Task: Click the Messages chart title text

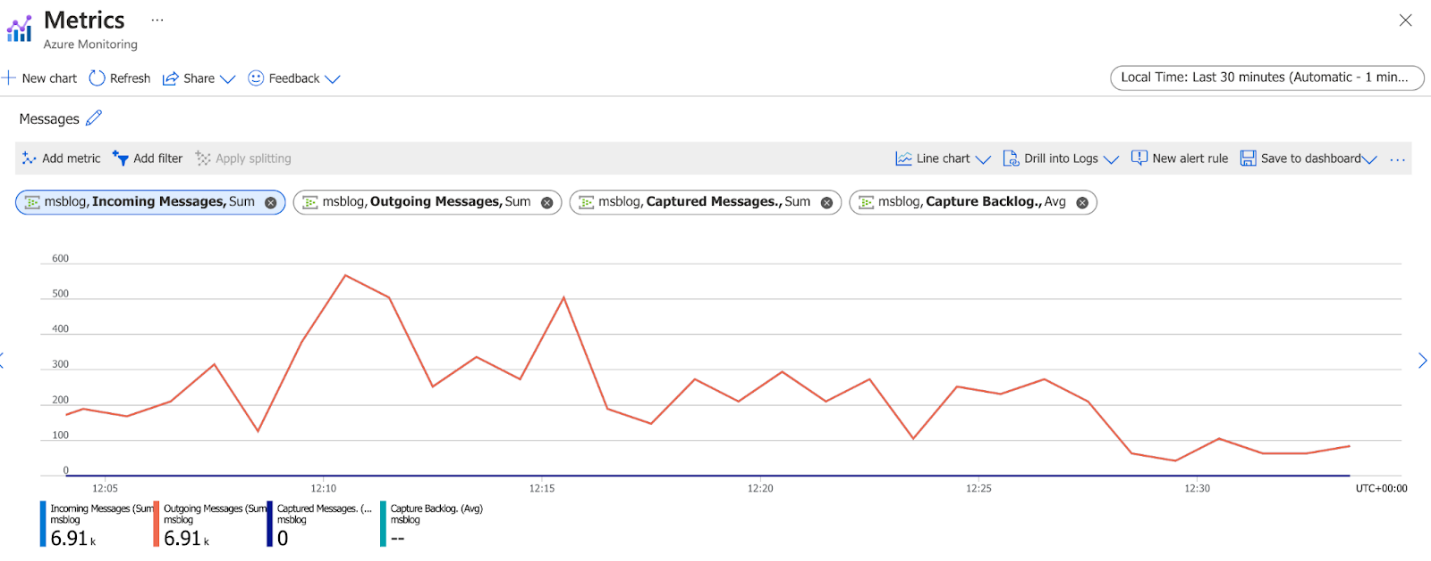Action: (x=49, y=119)
